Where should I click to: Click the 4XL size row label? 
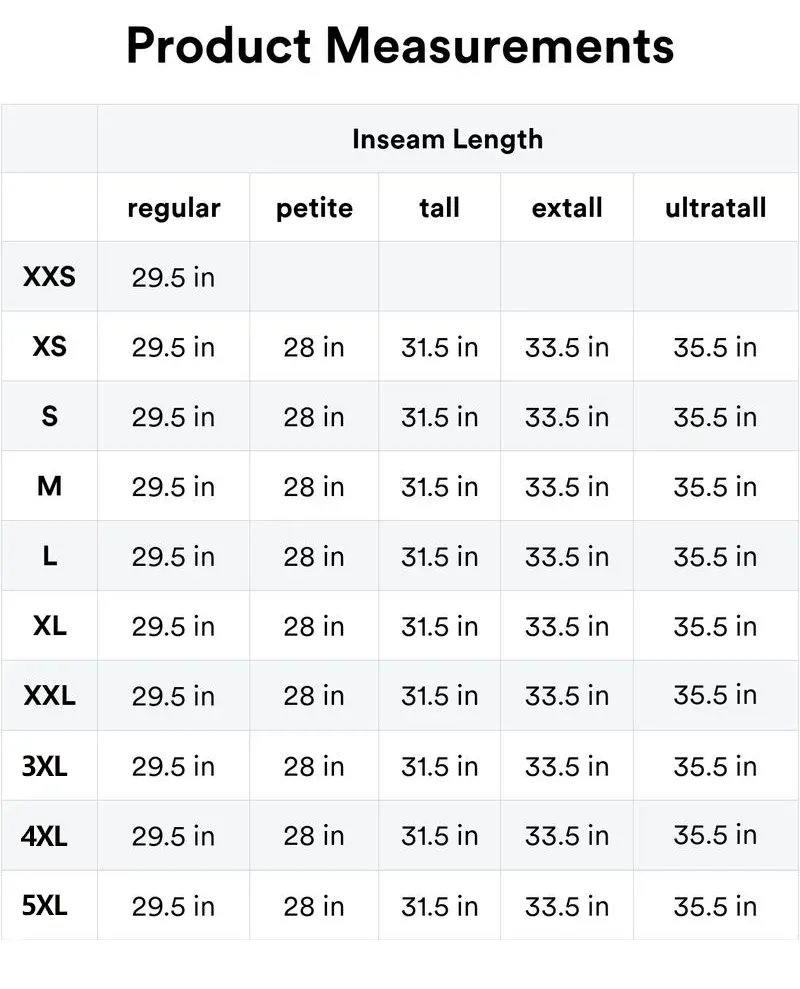[45, 835]
